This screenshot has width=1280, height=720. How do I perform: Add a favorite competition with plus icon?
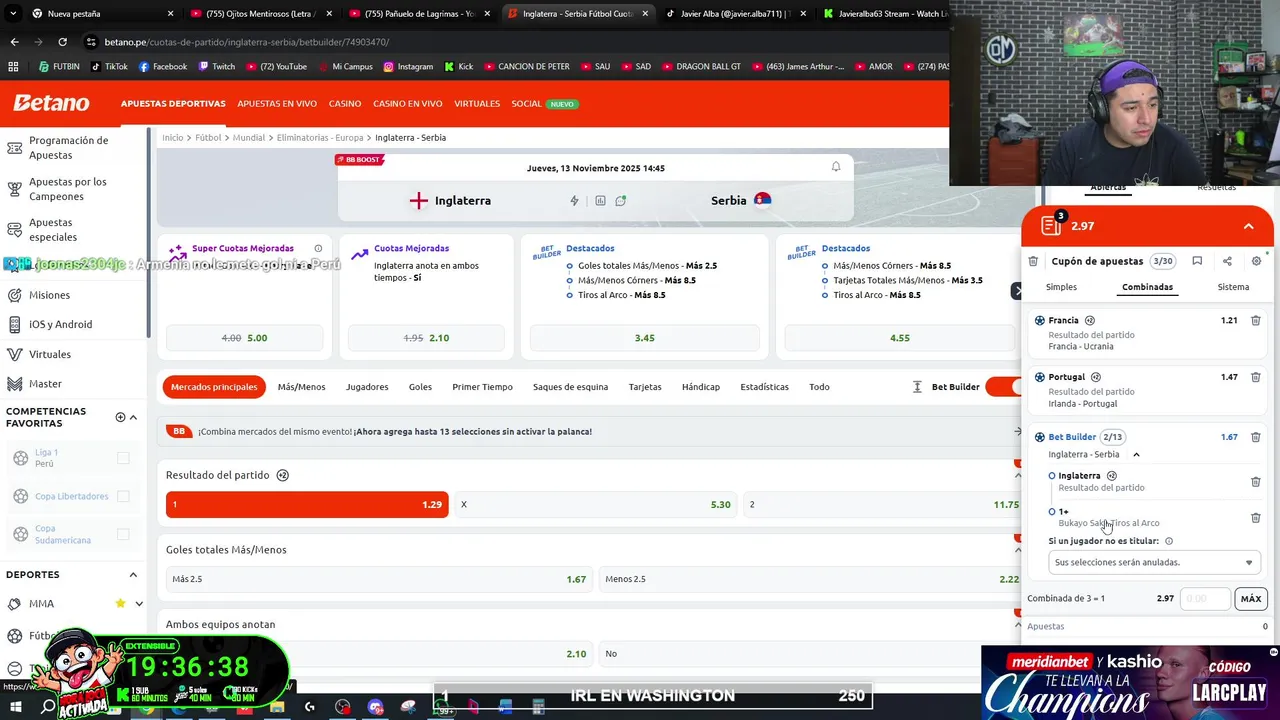tap(120, 417)
